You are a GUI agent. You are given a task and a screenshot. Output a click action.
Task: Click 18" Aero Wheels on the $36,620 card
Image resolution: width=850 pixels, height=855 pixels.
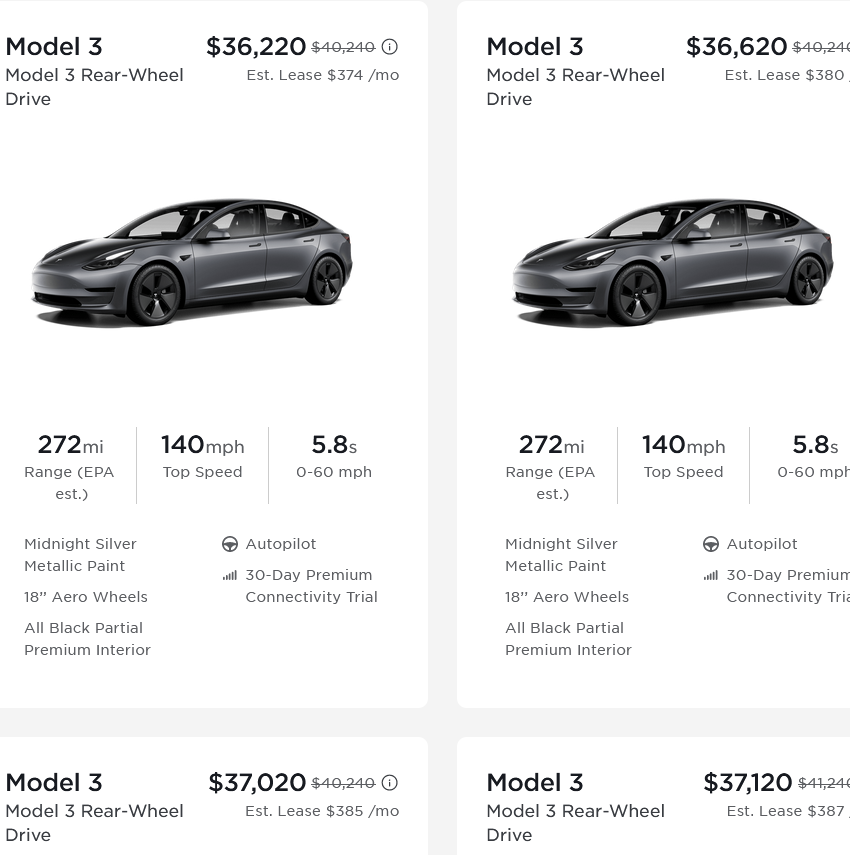567,597
